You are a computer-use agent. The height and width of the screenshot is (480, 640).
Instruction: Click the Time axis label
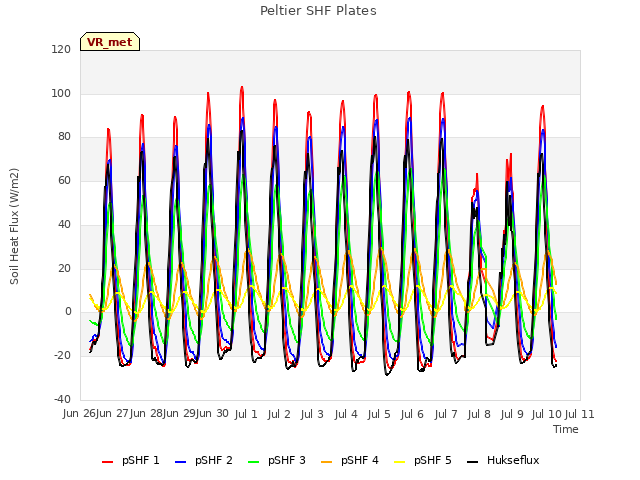point(566,429)
